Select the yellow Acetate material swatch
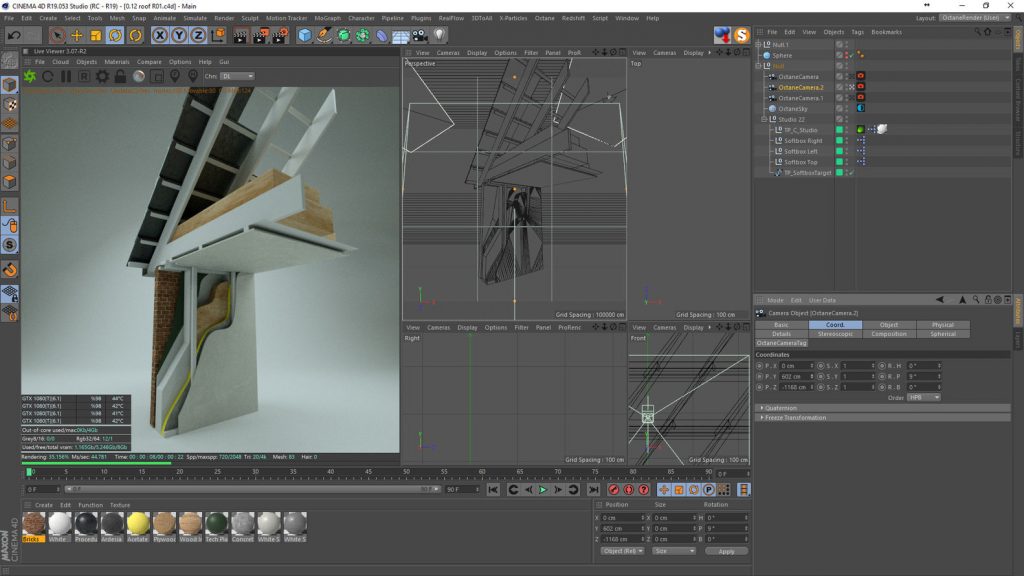This screenshot has height=576, width=1024. pos(138,524)
